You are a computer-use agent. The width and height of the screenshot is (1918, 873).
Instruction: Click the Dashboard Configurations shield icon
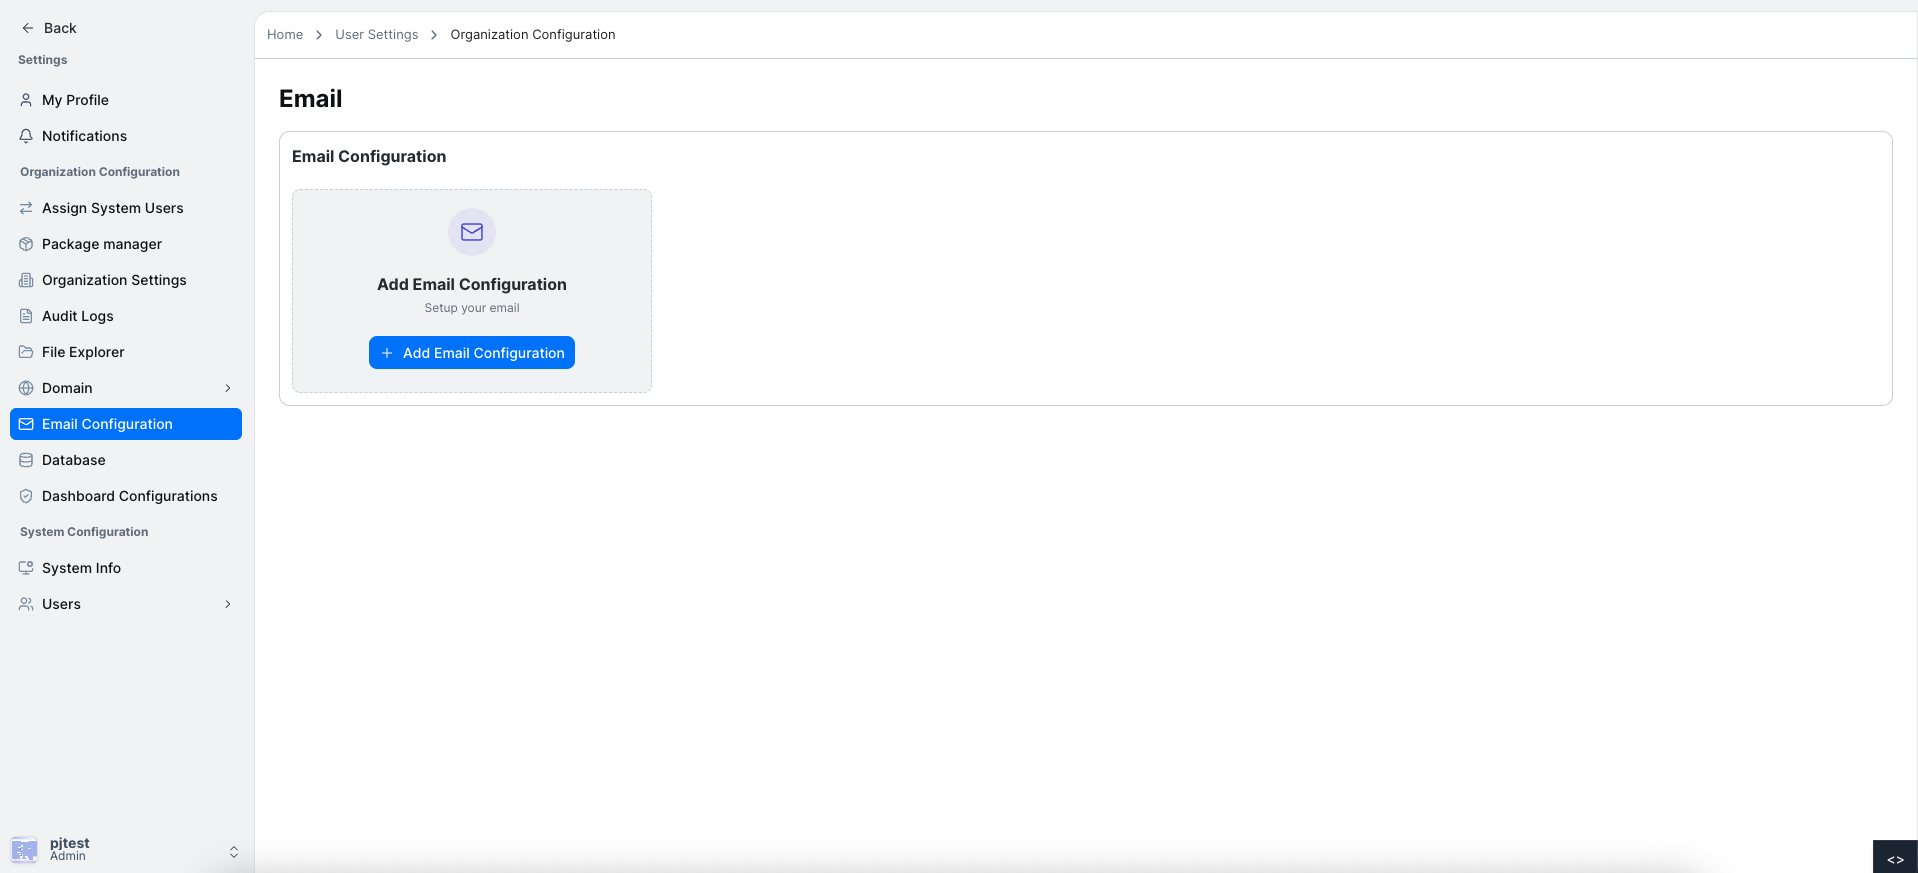pos(26,496)
